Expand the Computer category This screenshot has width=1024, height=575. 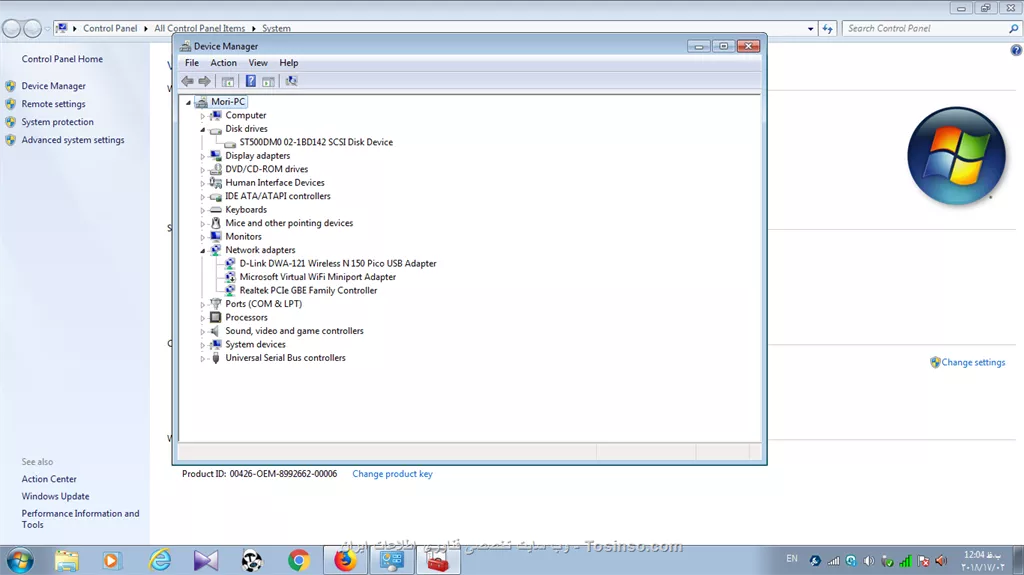[202, 116]
